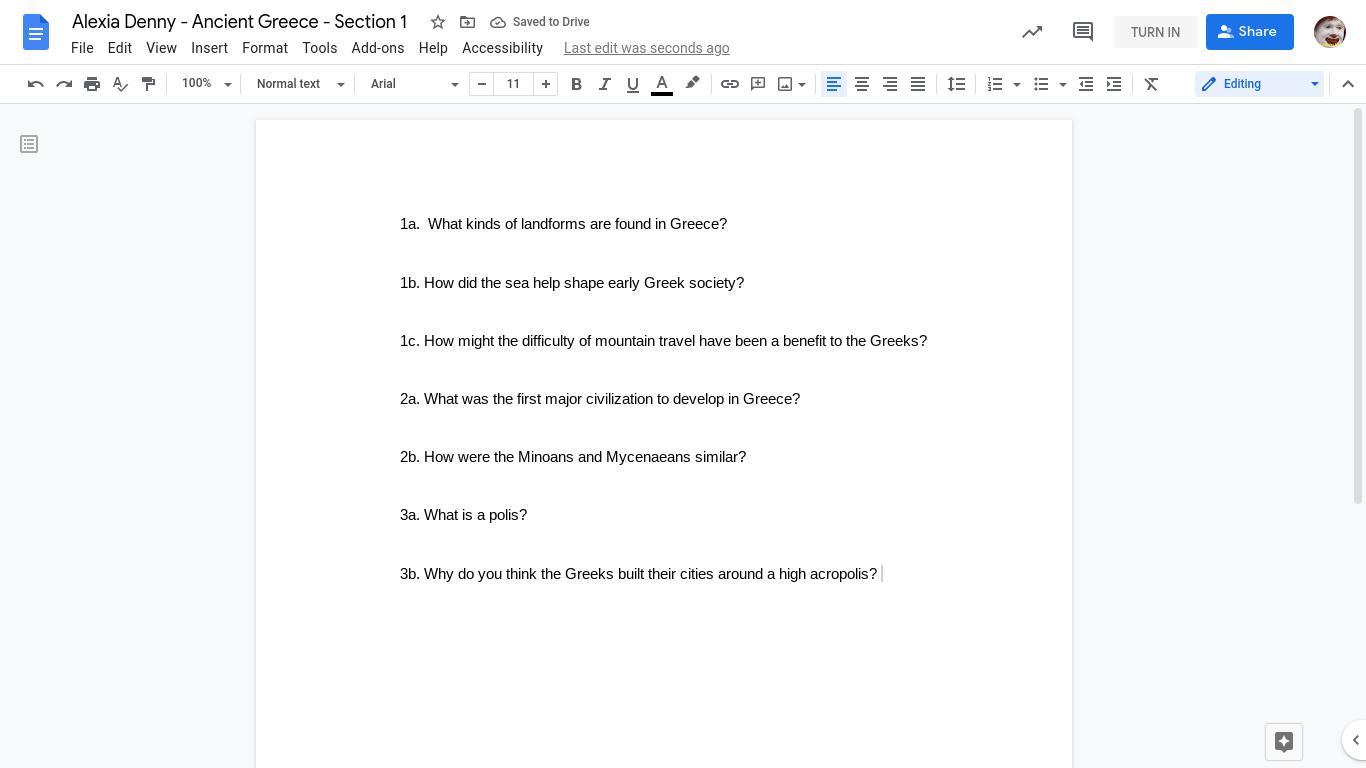Open the Editing mode dropdown
Screen dimensions: 1366x768
[1260, 84]
